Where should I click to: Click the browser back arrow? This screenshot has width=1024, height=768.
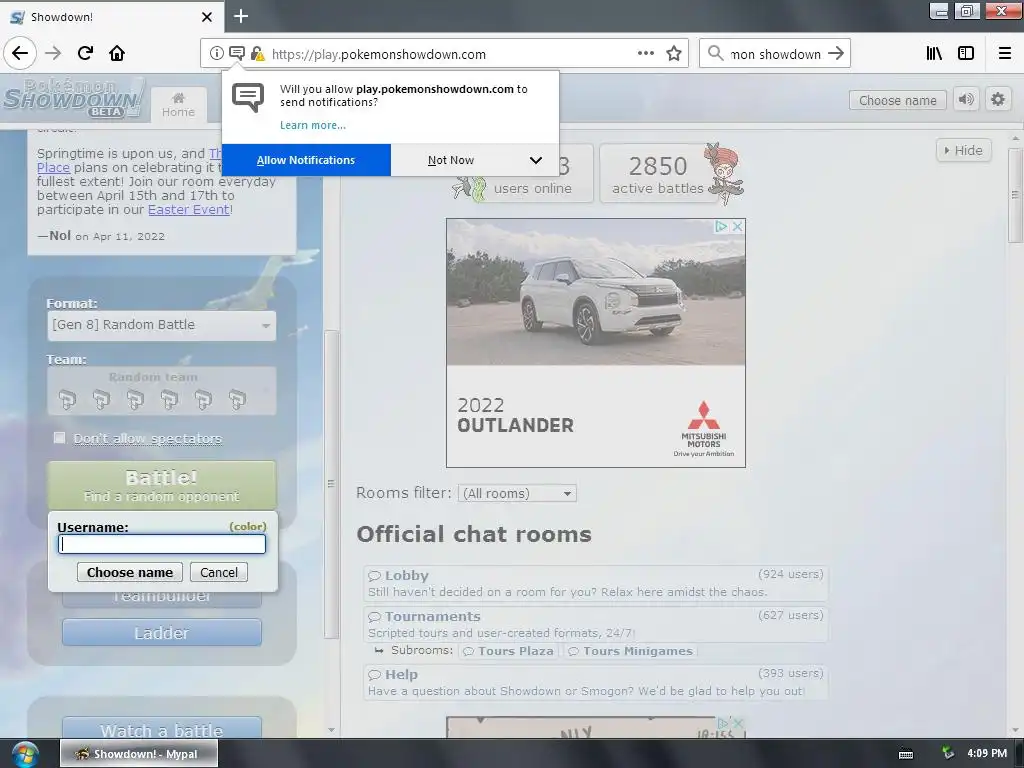(20, 54)
